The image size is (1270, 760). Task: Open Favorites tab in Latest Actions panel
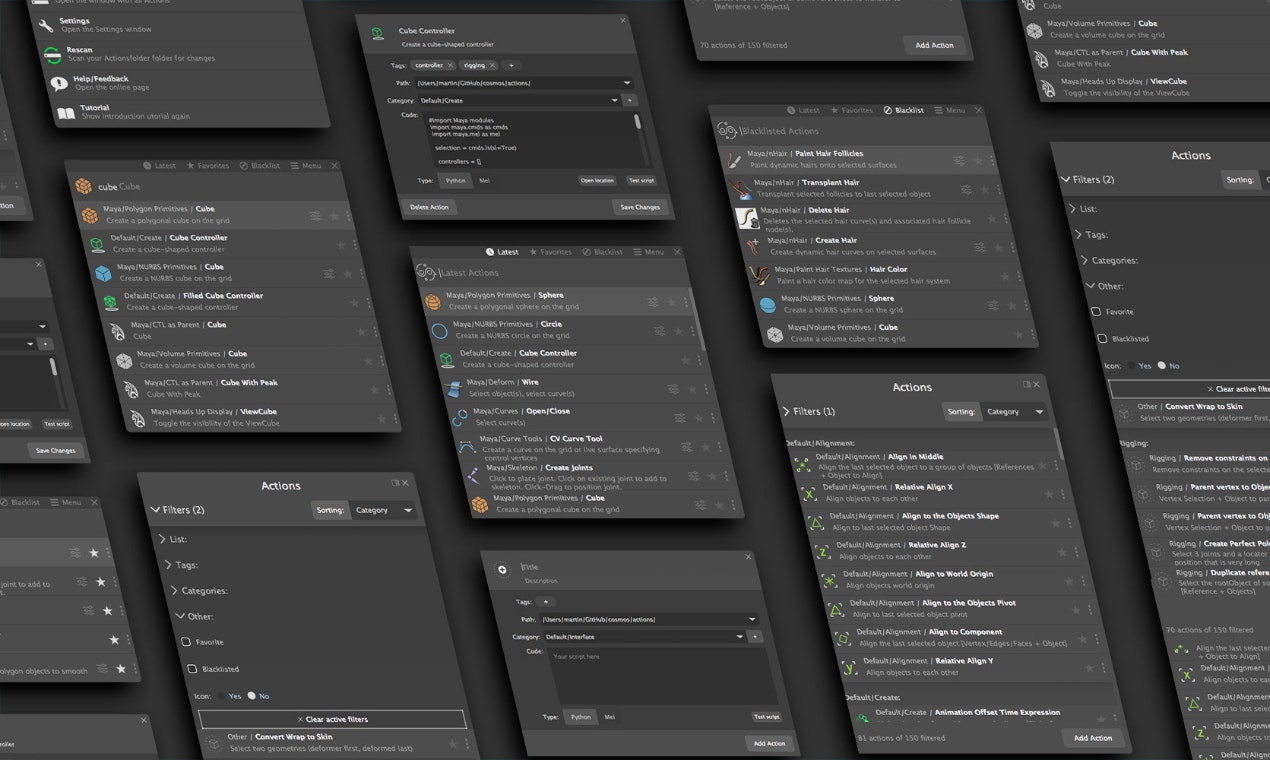coord(550,252)
